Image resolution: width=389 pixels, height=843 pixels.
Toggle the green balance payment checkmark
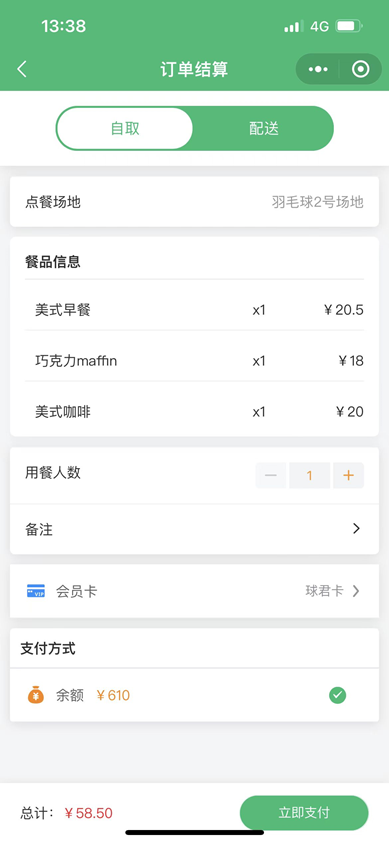pyautogui.click(x=337, y=696)
